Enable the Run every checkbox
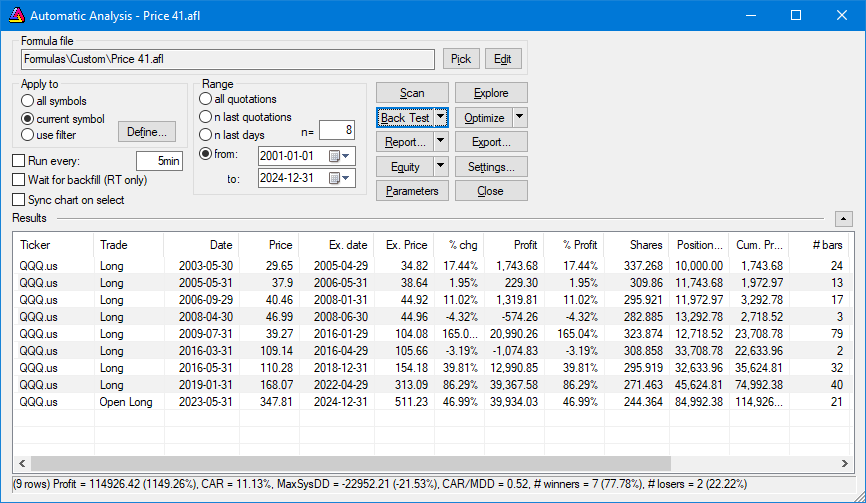866x503 pixels. (19, 161)
